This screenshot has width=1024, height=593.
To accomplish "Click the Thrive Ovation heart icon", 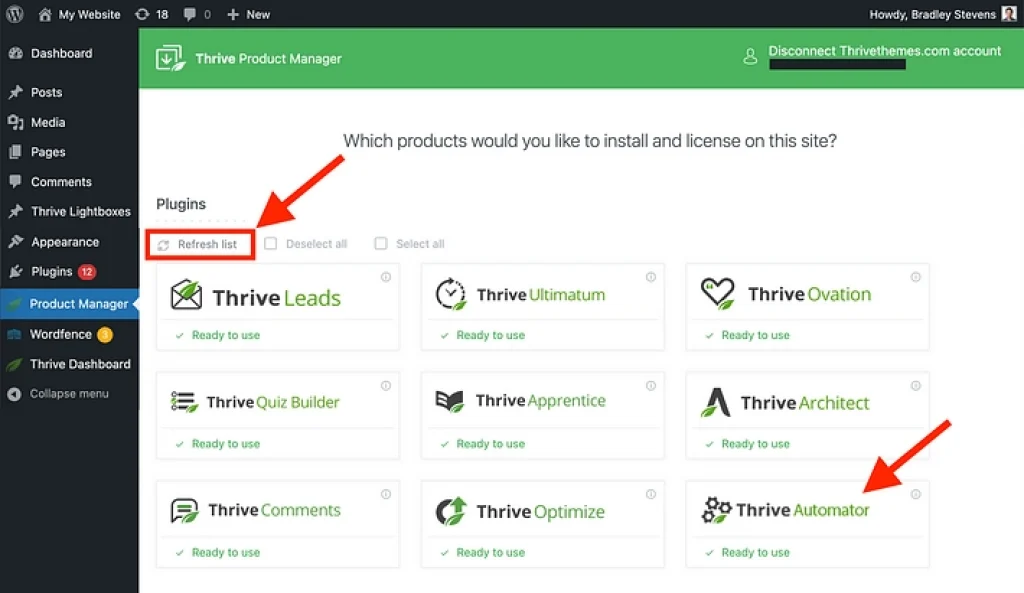I will point(717,293).
